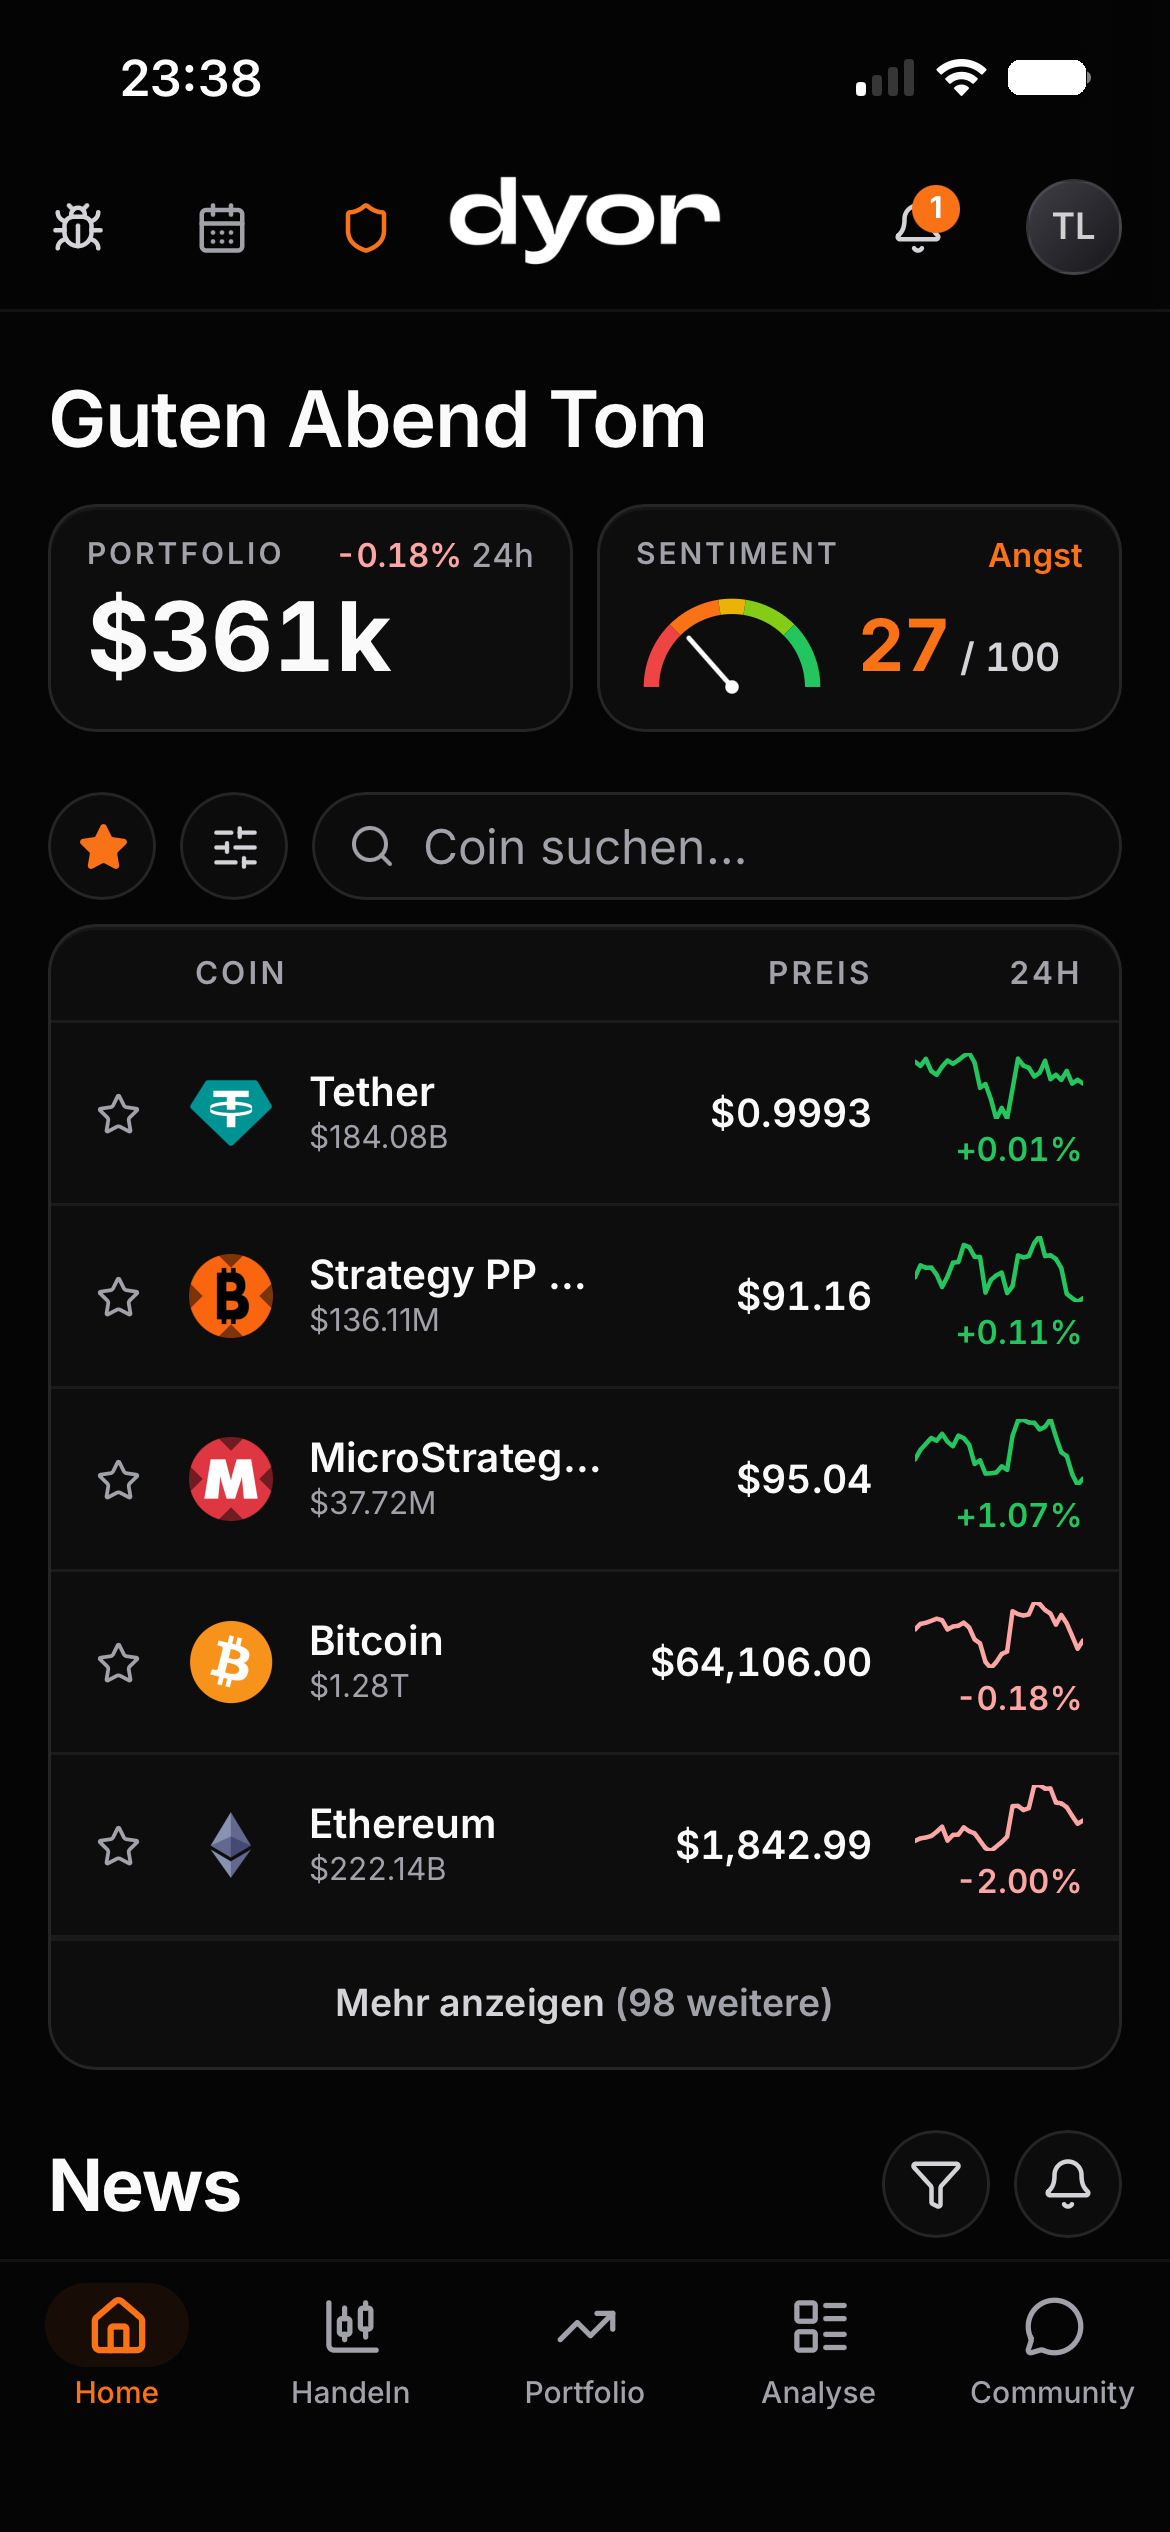
Task: Open the news filter funnel icon
Action: point(936,2184)
